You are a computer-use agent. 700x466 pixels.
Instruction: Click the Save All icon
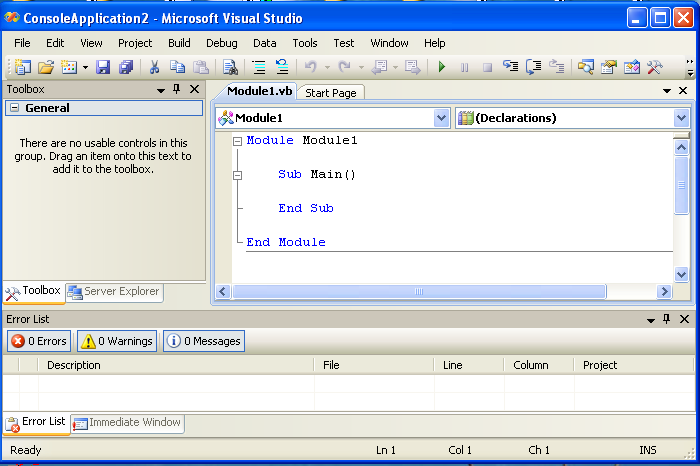[126, 67]
